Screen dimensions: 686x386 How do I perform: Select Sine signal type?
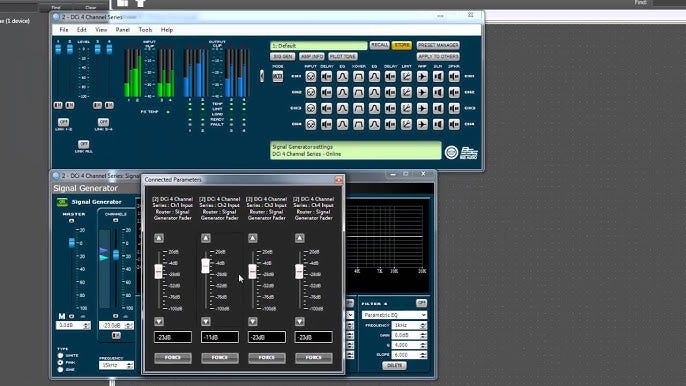pos(60,369)
